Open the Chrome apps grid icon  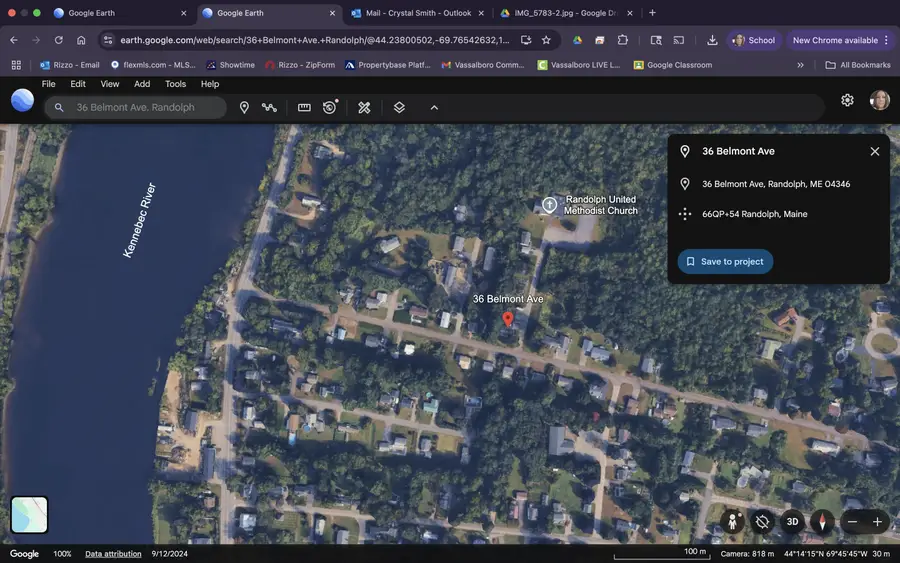coord(16,65)
